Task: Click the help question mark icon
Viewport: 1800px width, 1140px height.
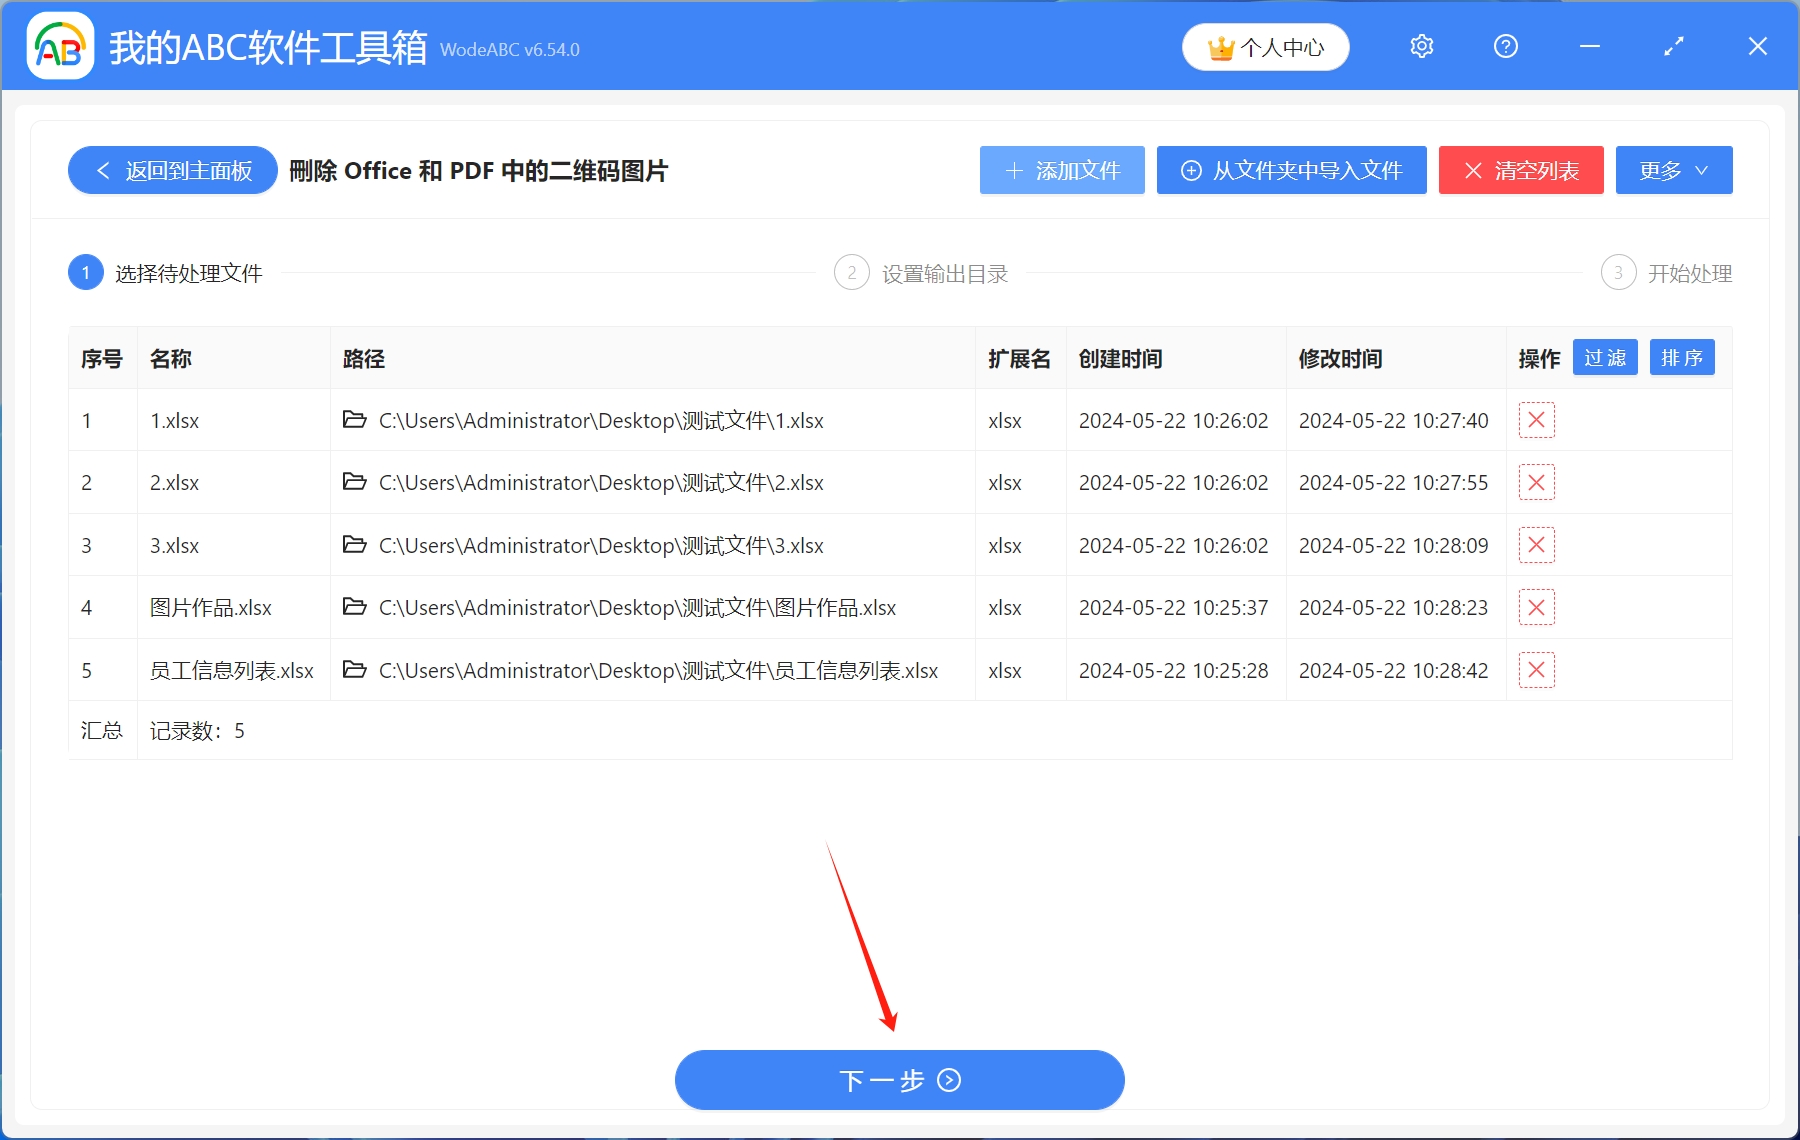Action: click(1505, 46)
